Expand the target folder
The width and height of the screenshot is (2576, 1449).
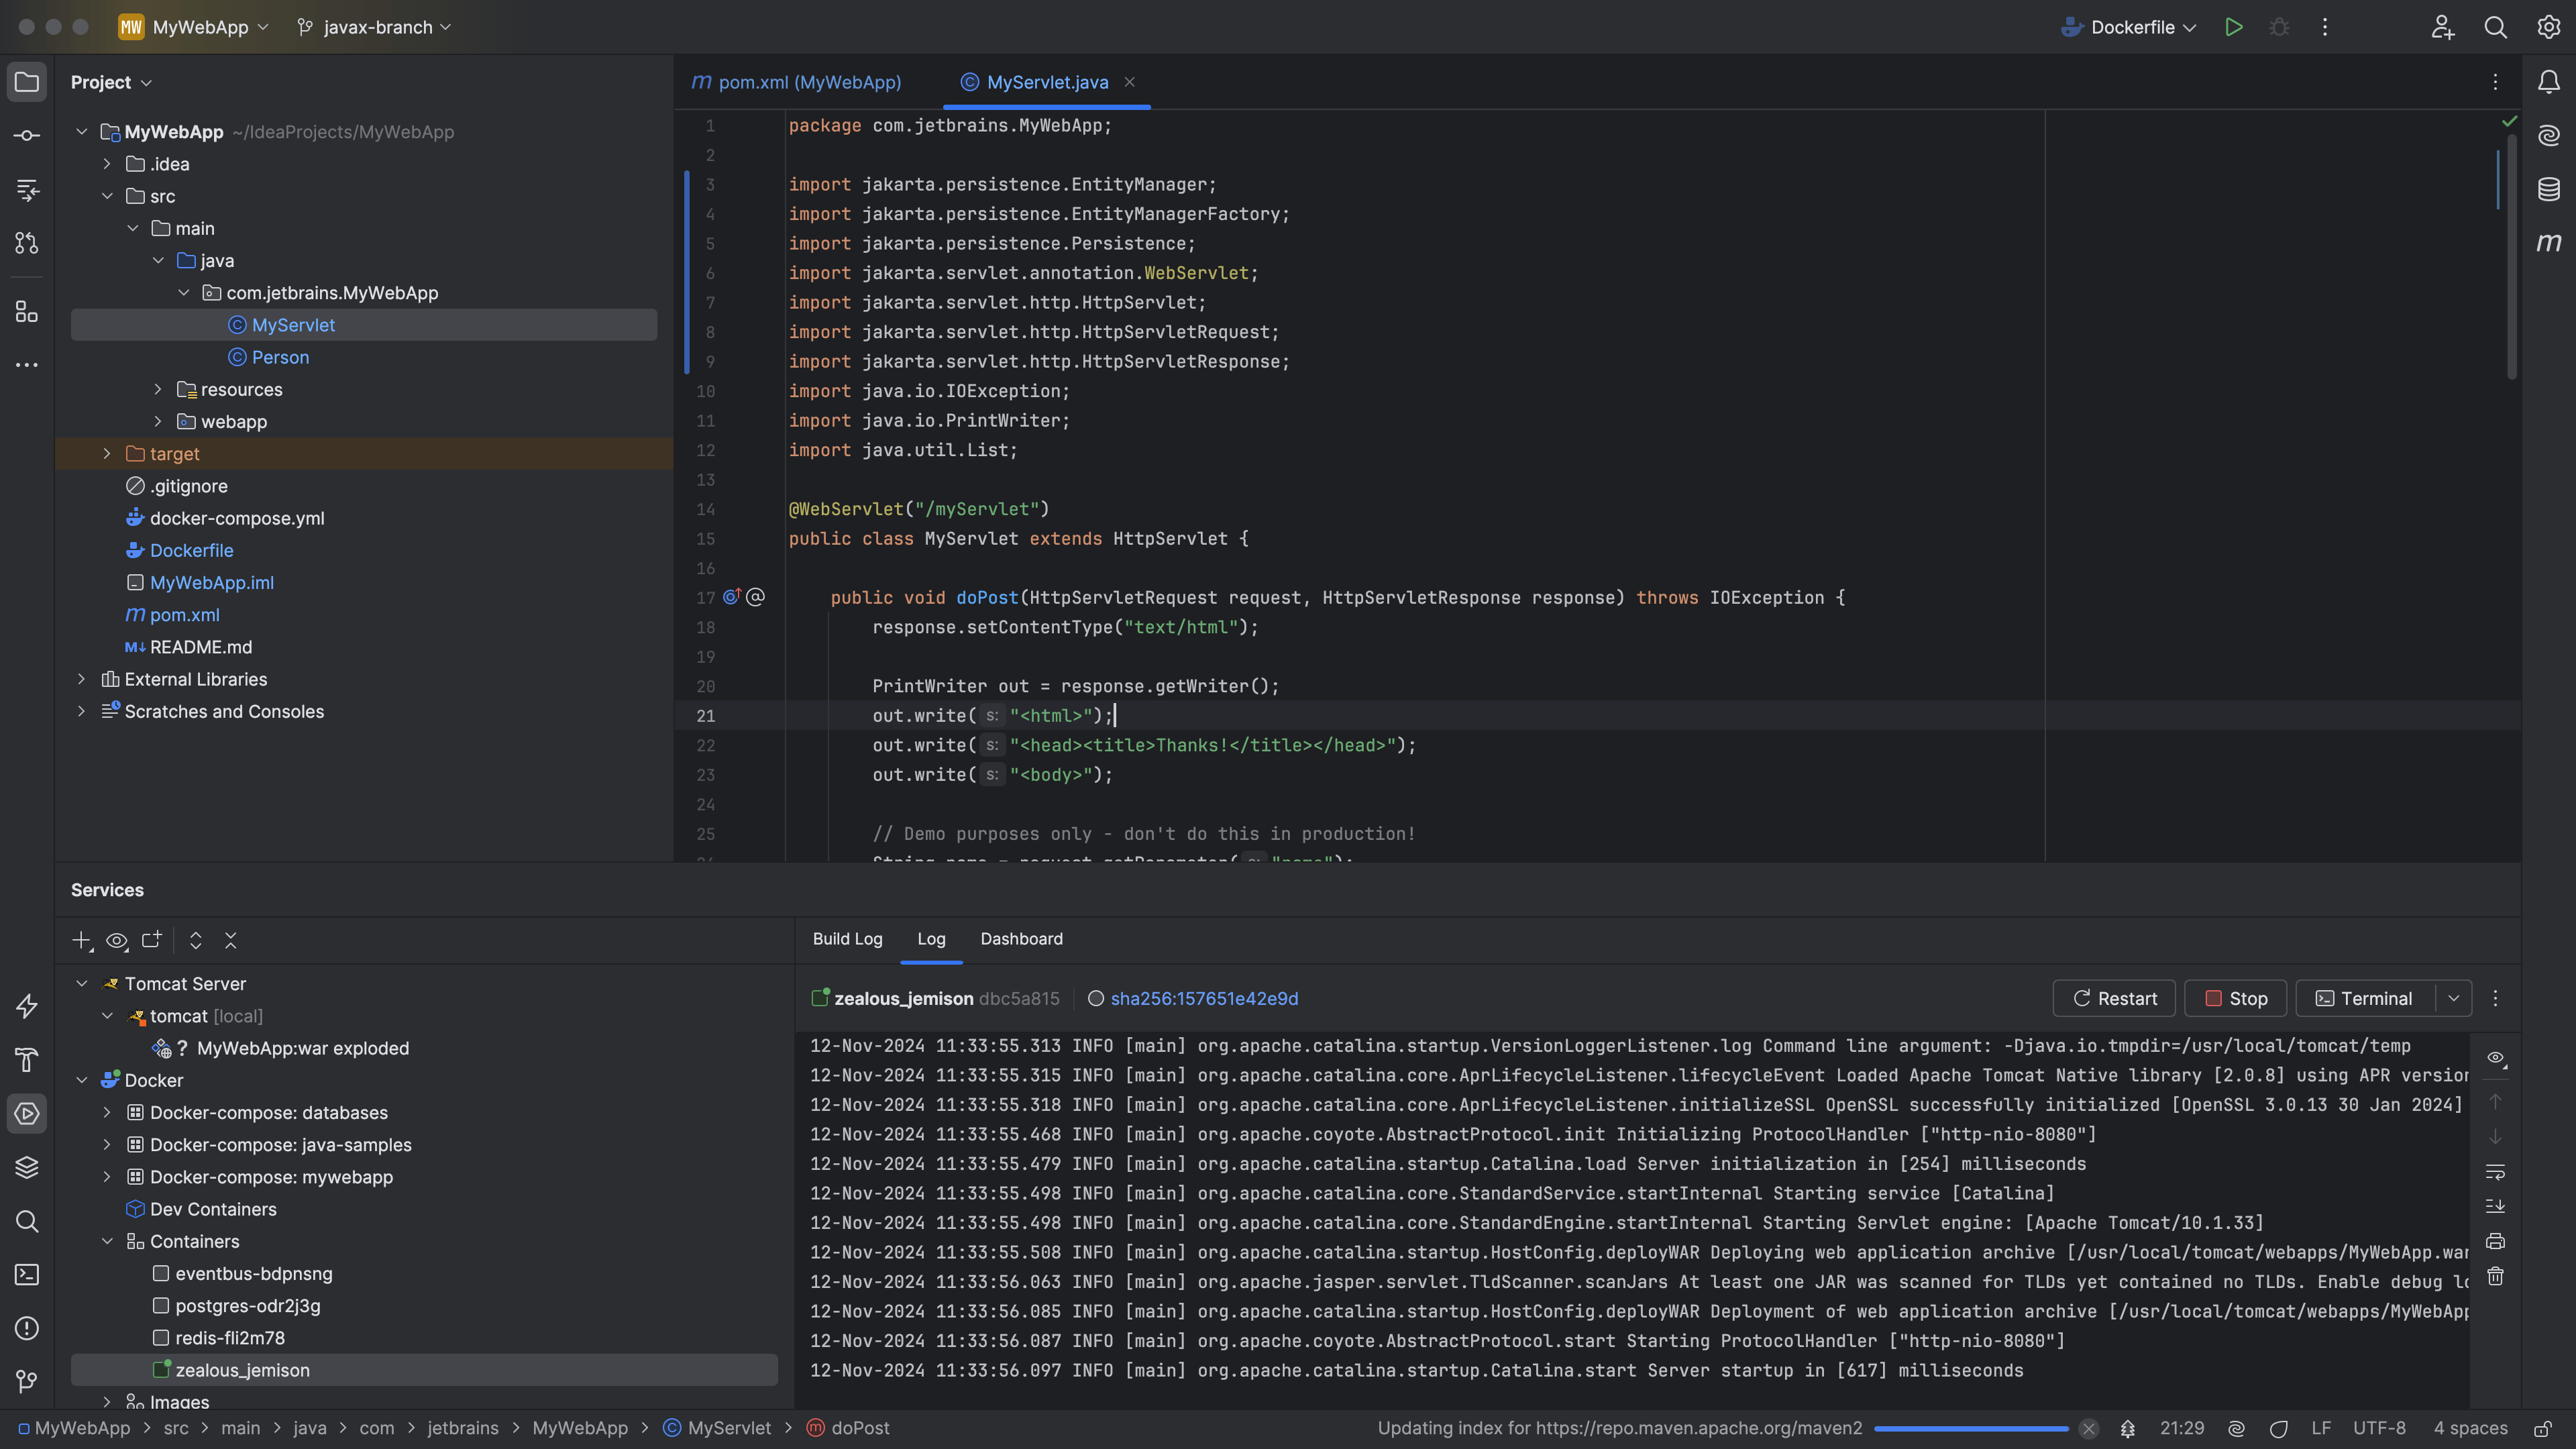pos(107,454)
